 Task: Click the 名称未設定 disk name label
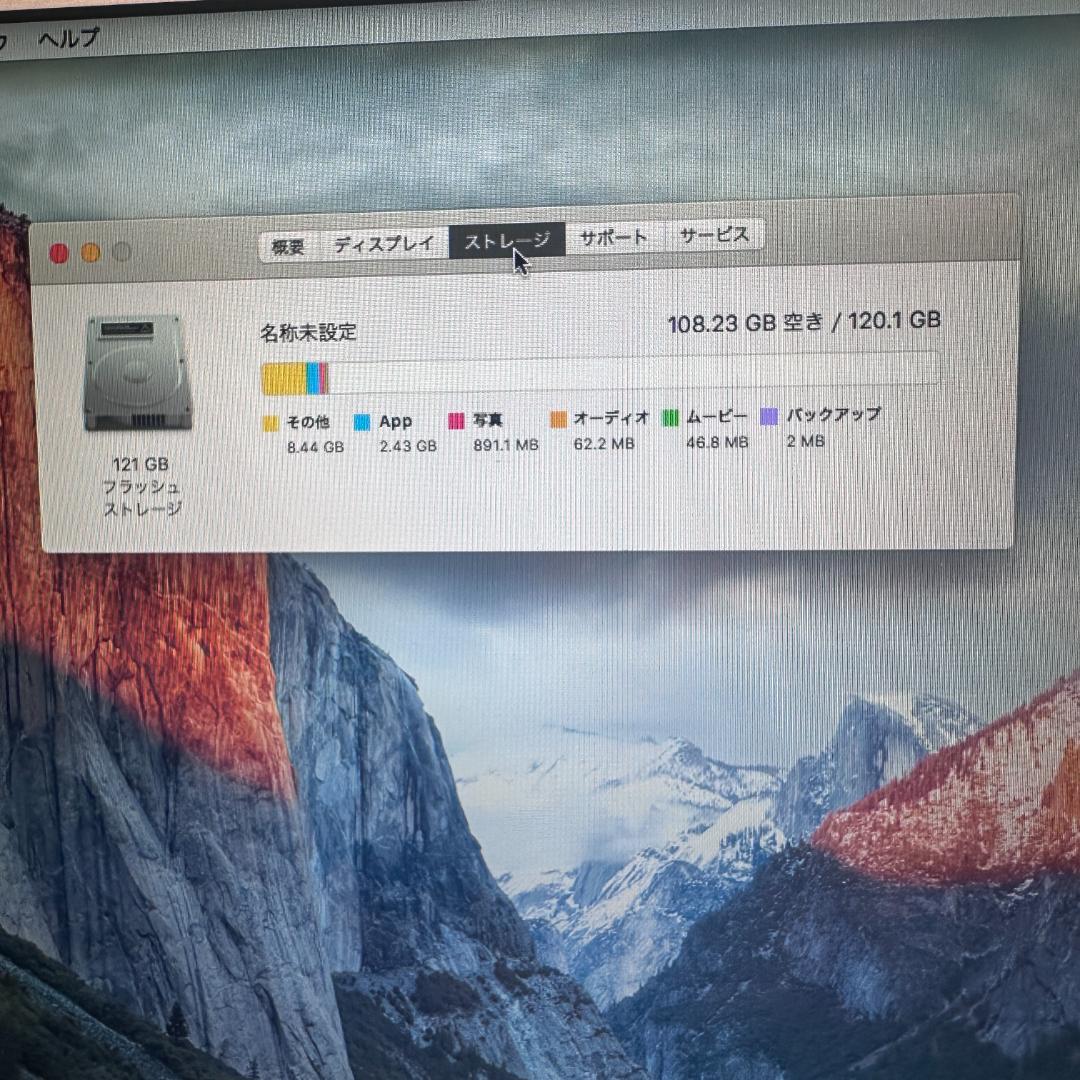(x=307, y=331)
